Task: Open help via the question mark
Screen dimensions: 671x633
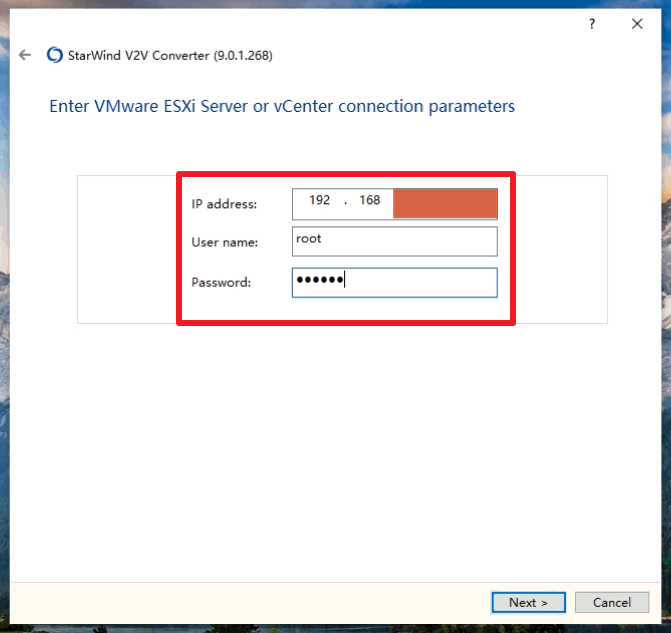Action: 592,24
